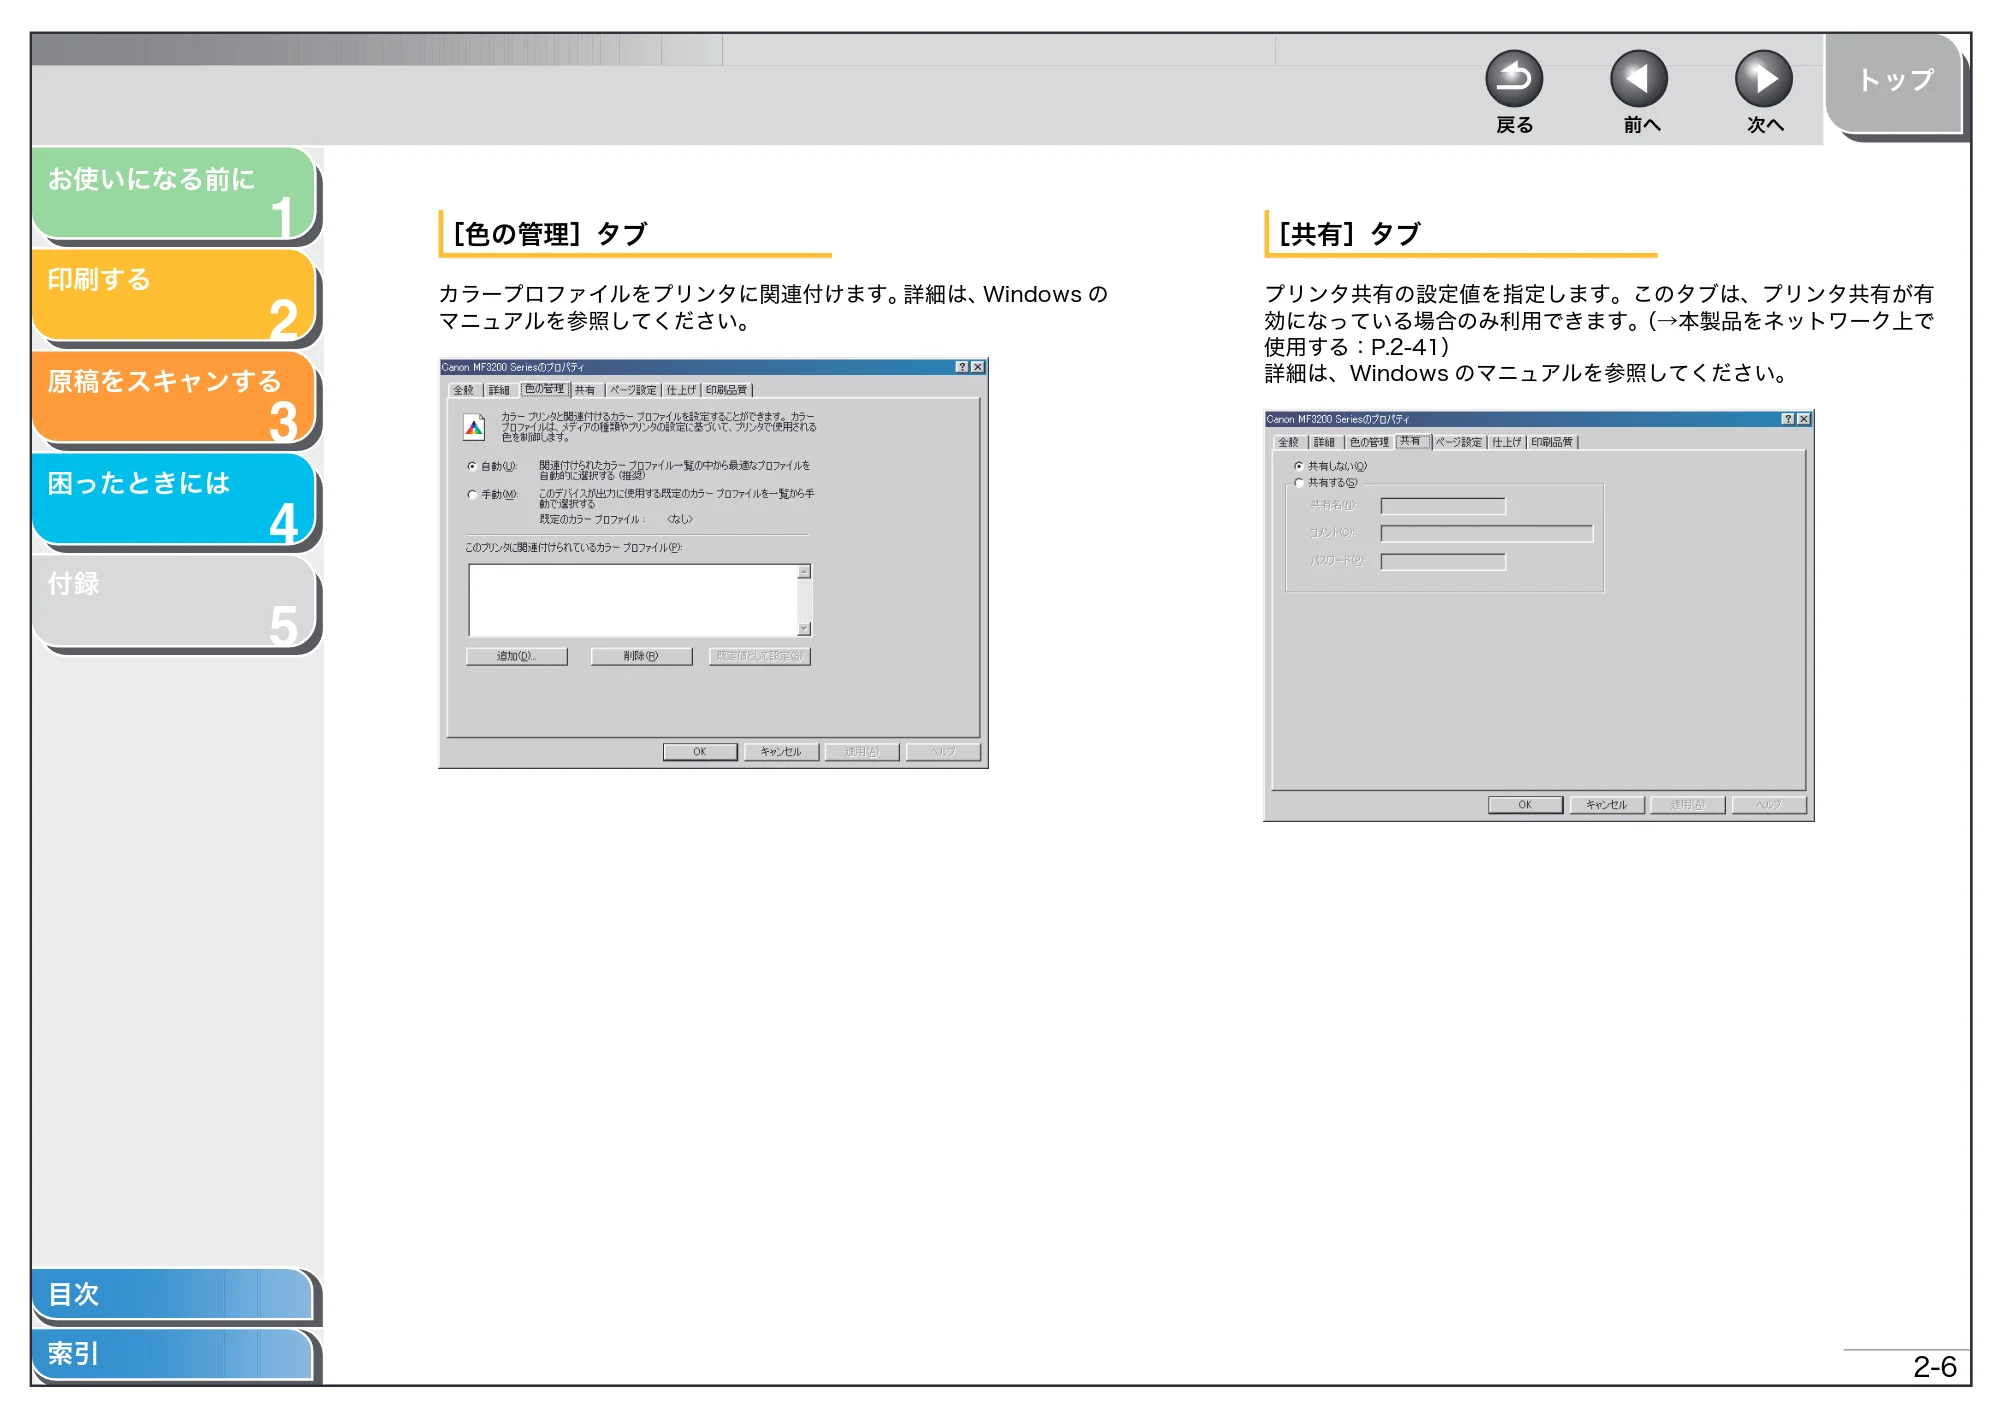The width and height of the screenshot is (2000, 1415).
Task: Click OK in the color management dialog
Action: (700, 752)
